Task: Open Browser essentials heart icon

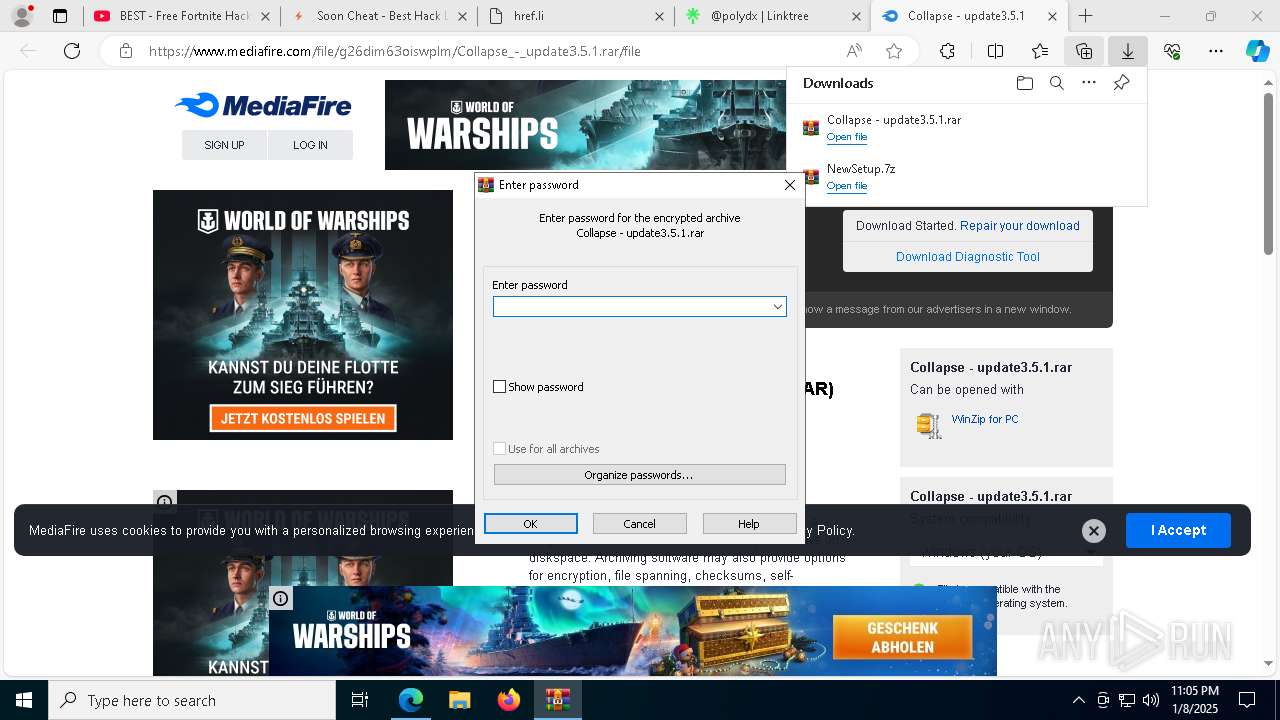Action: [1172, 51]
